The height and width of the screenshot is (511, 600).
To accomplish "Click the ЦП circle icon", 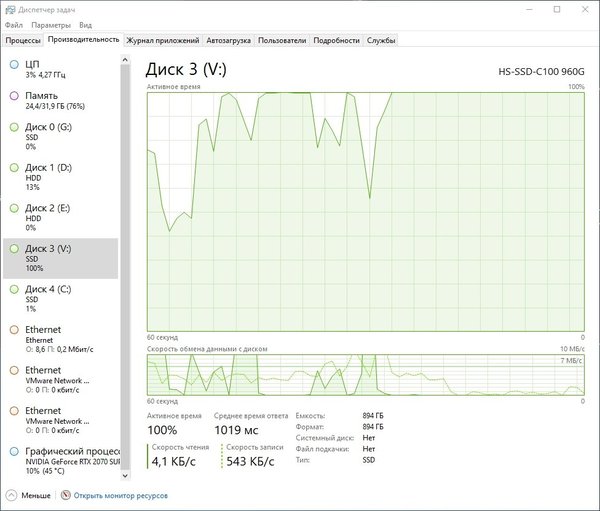I will click(x=14, y=64).
